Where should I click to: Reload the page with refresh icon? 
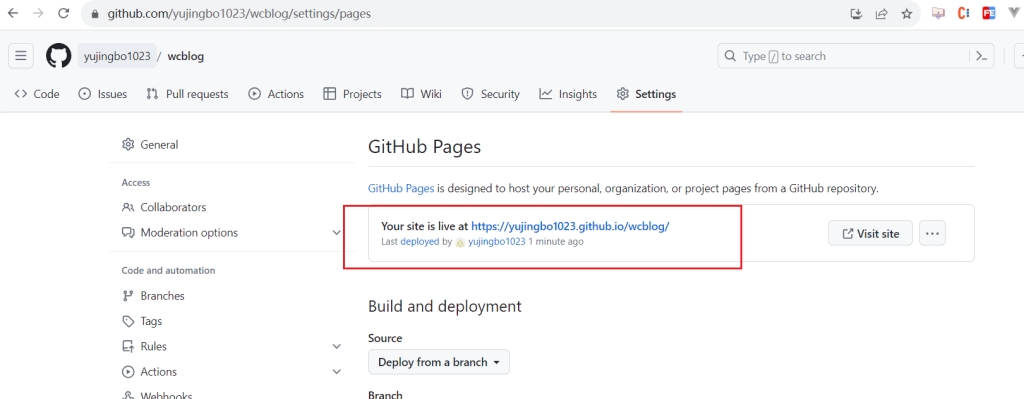(x=63, y=13)
